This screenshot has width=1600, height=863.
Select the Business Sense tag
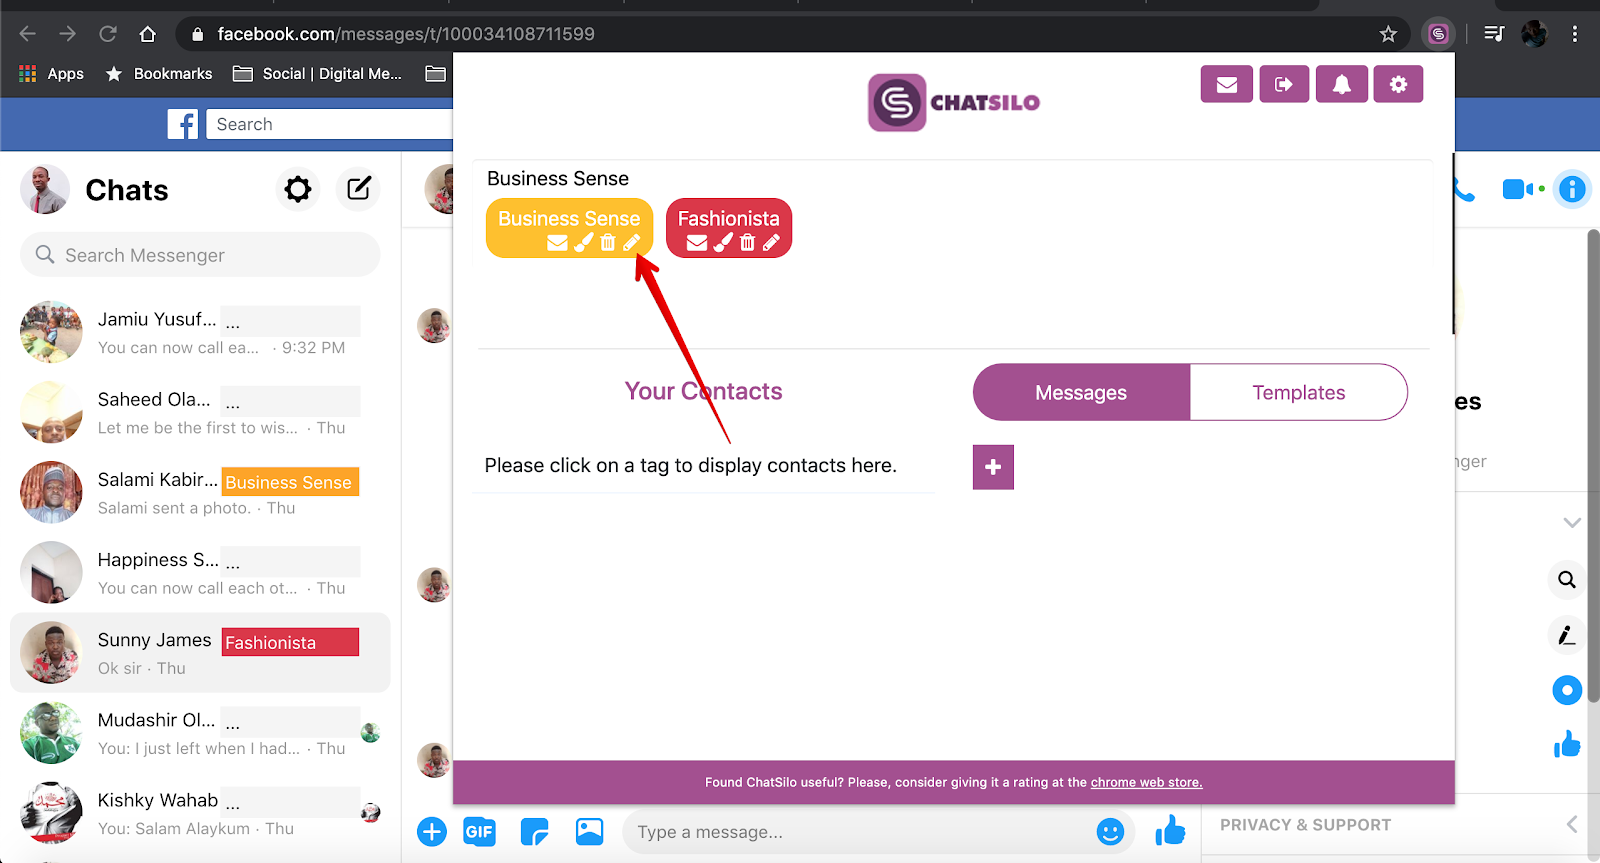click(x=569, y=218)
